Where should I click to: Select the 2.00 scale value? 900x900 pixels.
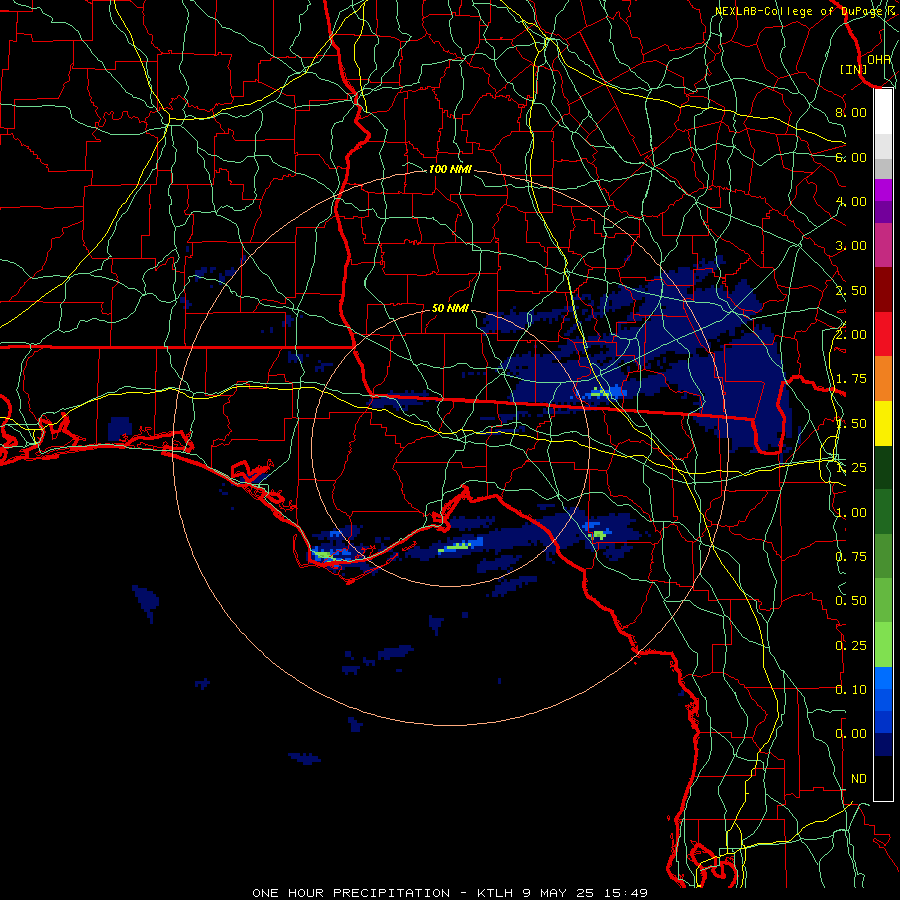click(851, 335)
